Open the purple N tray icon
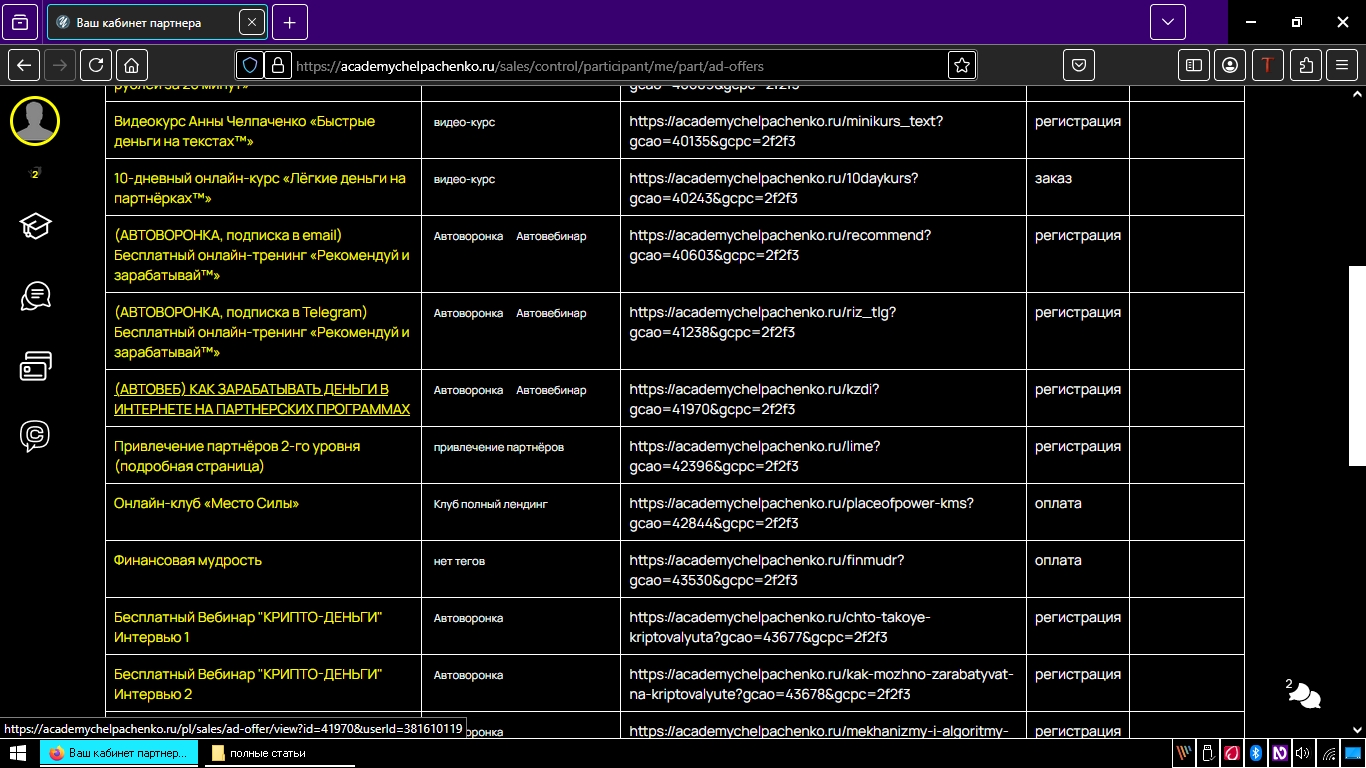Screen dimensions: 1366x768 coord(1279,753)
